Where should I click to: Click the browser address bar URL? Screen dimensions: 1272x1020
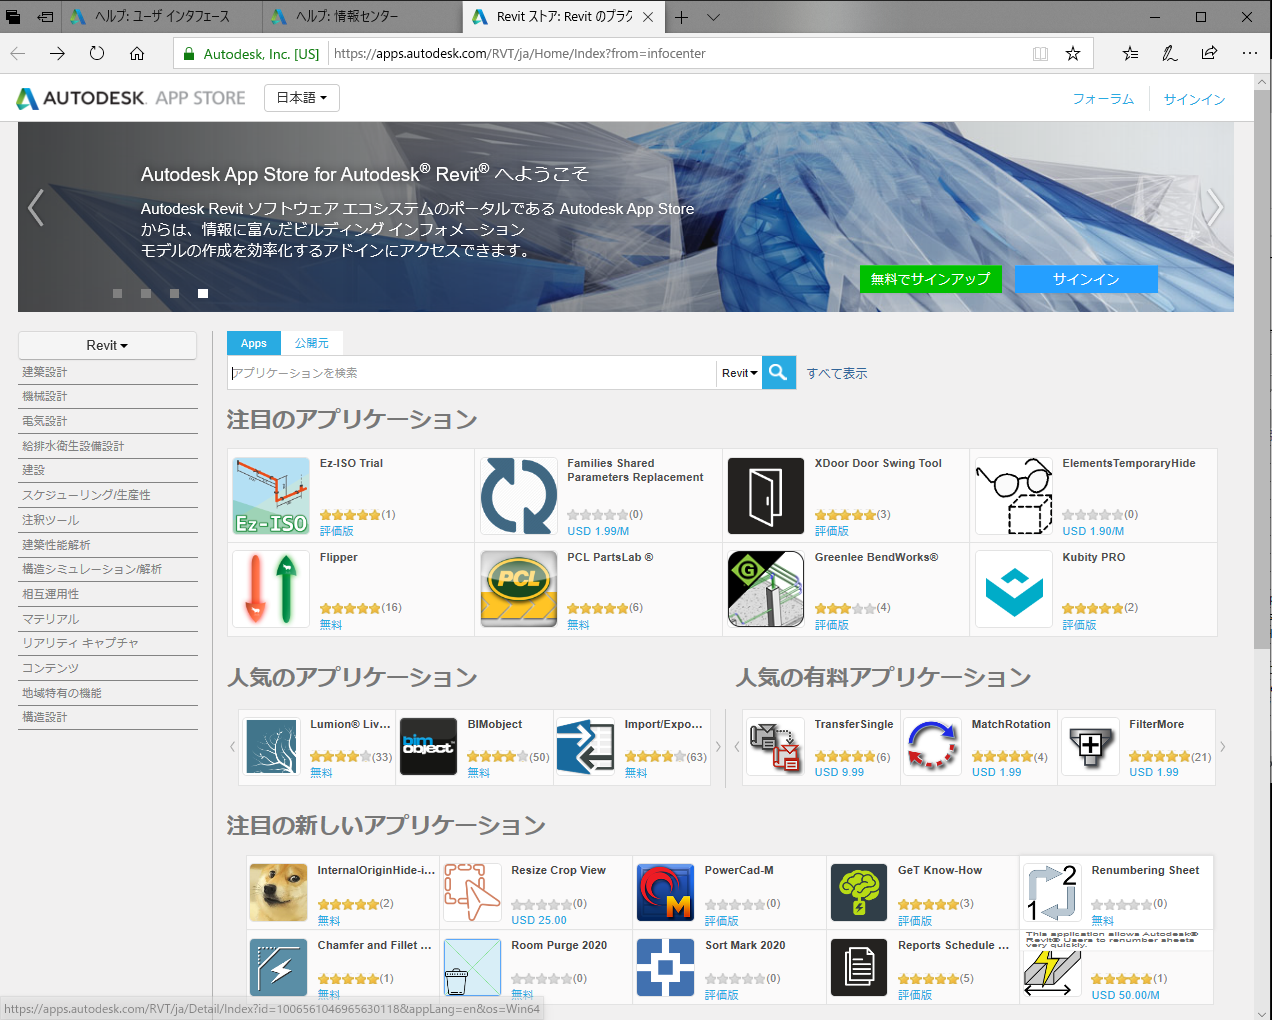point(519,53)
